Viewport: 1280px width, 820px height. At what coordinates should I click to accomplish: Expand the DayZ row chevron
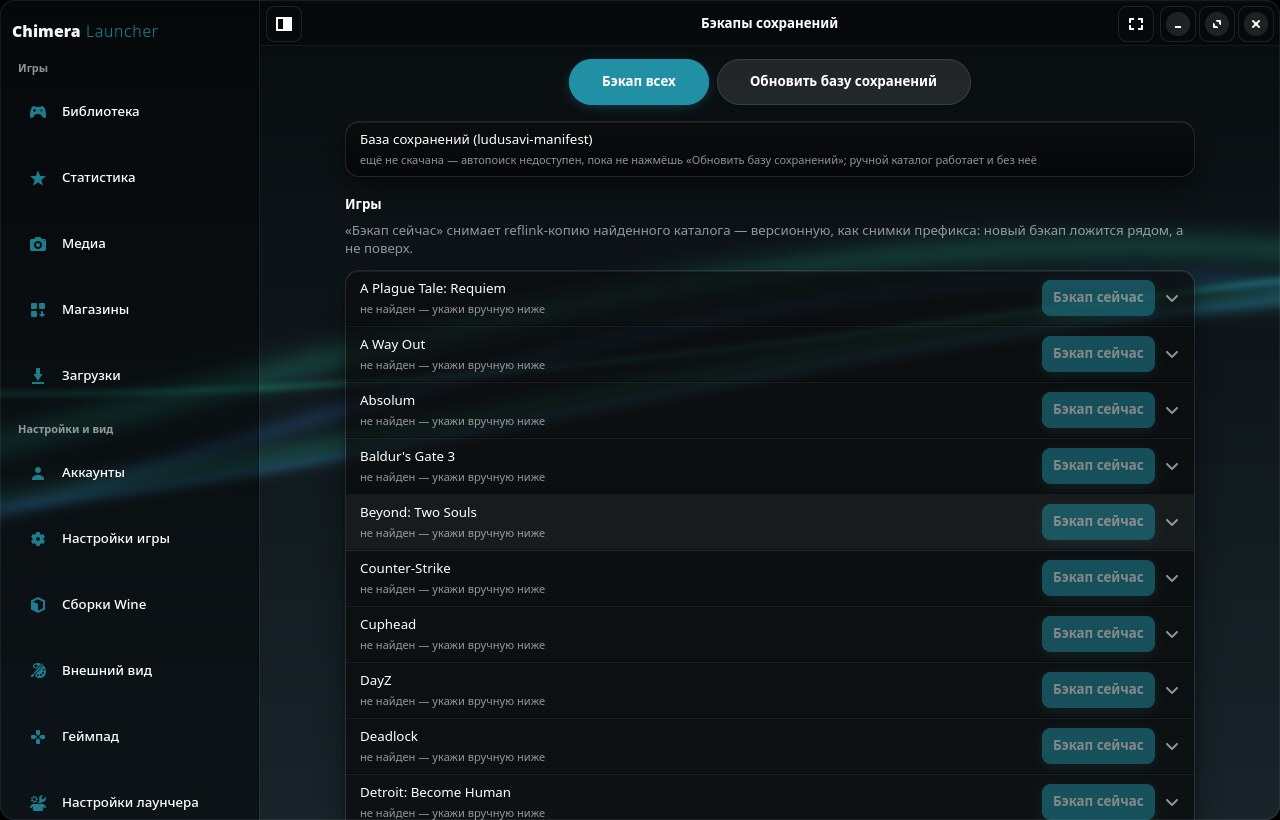[x=1172, y=690]
